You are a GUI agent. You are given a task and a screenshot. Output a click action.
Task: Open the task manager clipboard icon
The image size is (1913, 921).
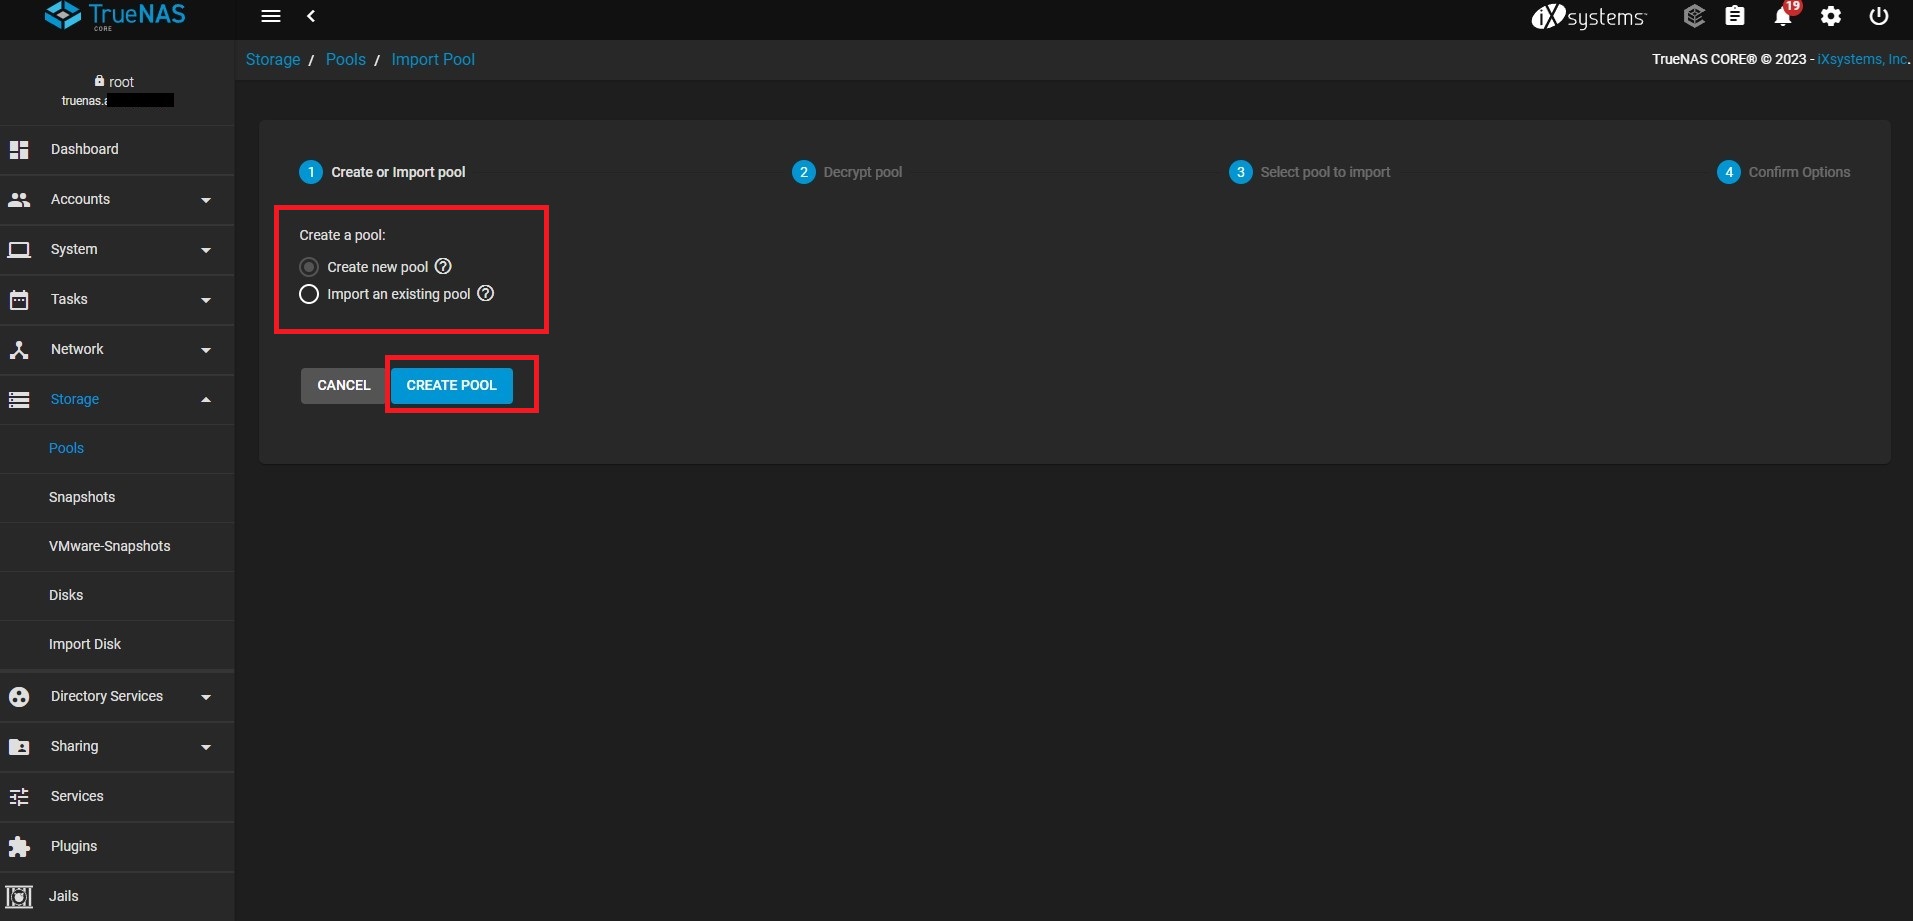1736,16
